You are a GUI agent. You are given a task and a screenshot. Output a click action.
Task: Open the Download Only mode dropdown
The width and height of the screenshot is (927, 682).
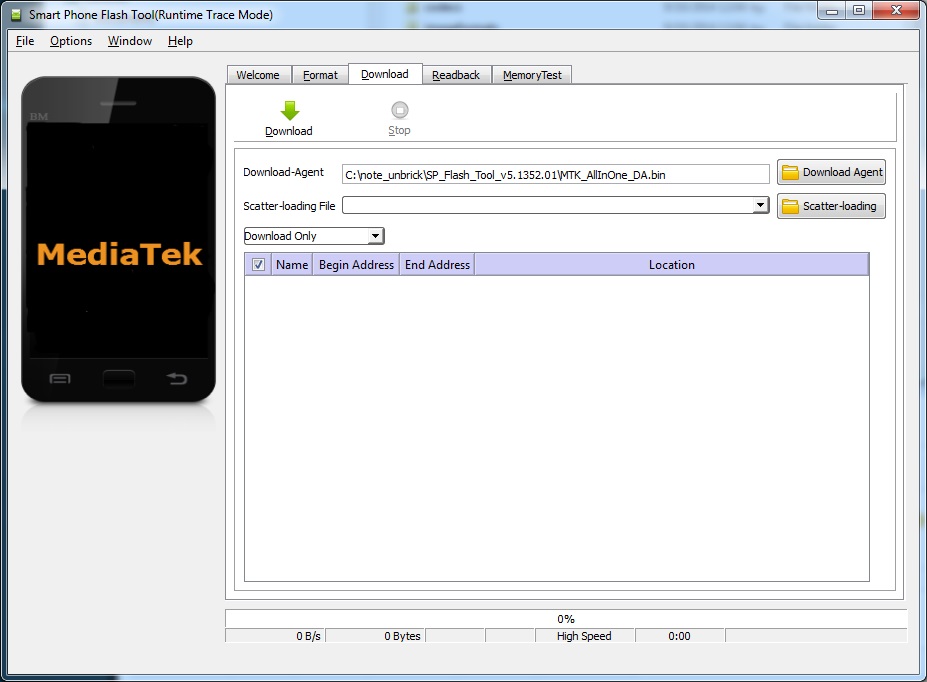pos(375,236)
